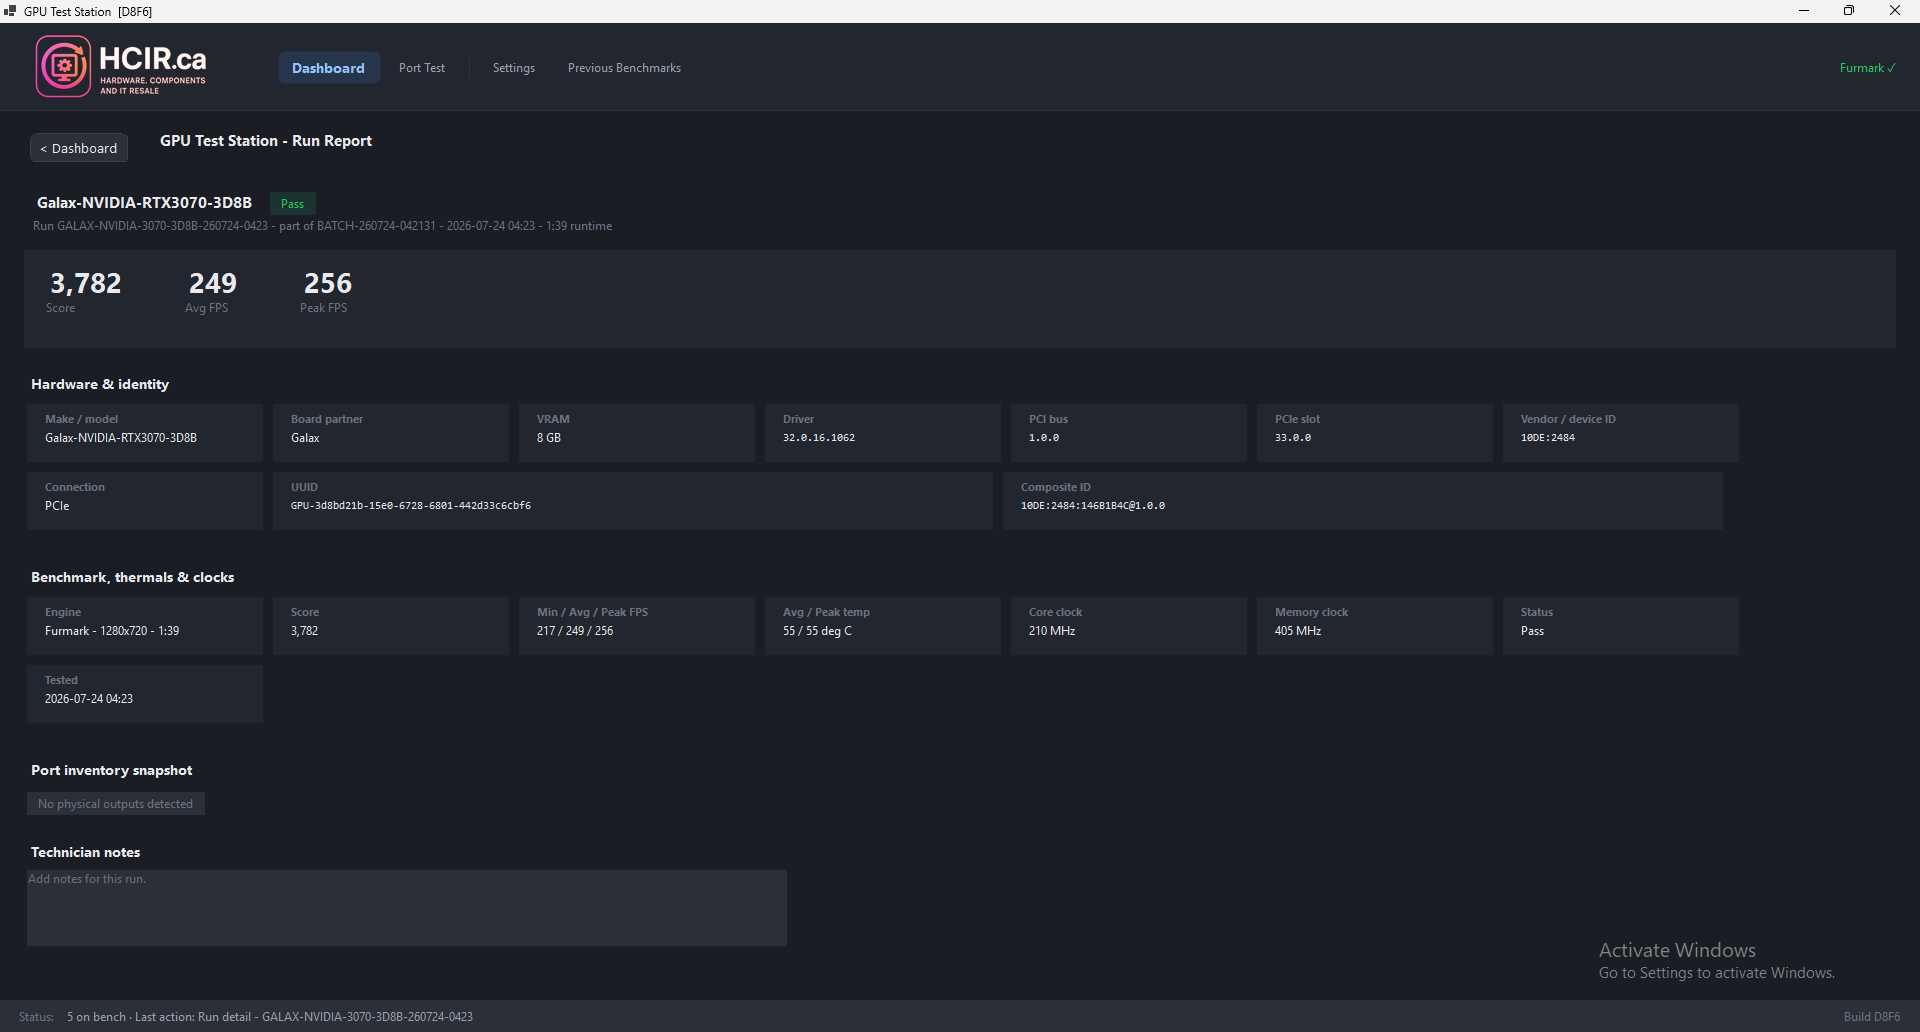
Task: Click the app icon in title bar
Action: (x=10, y=11)
